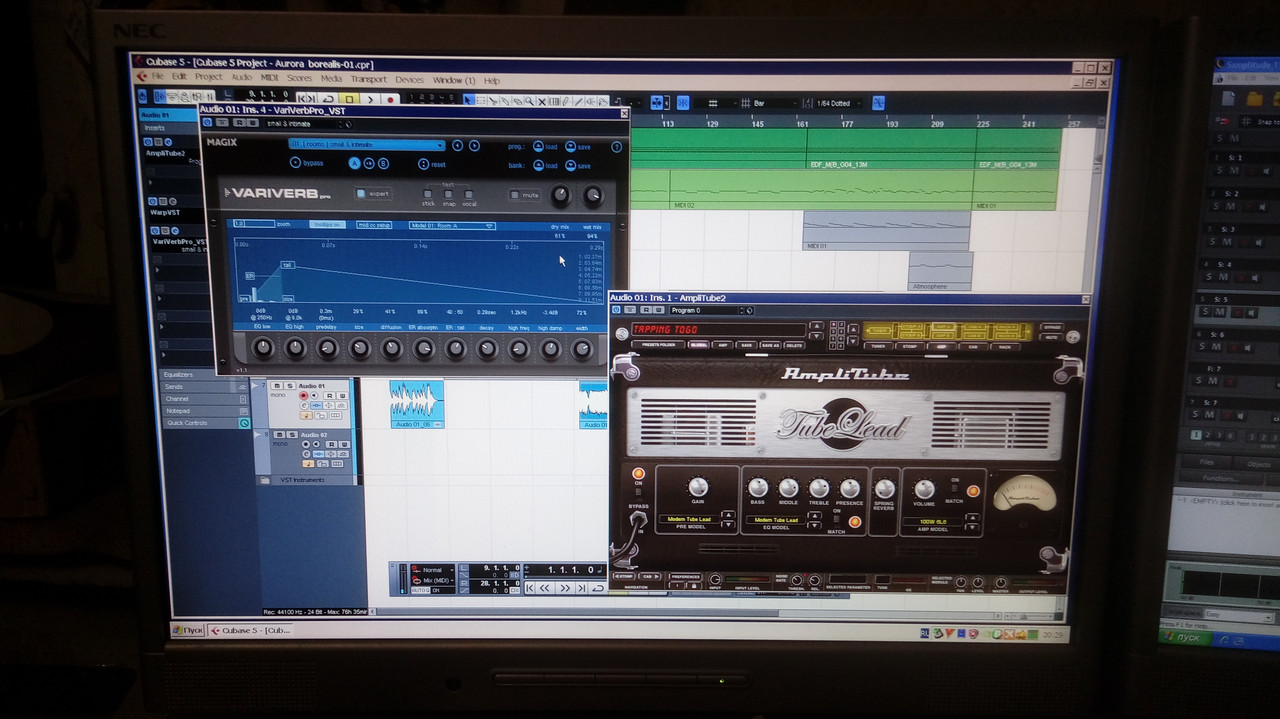The image size is (1280, 719).
Task: Click the Play button in Cubase toolbar
Action: [370, 100]
